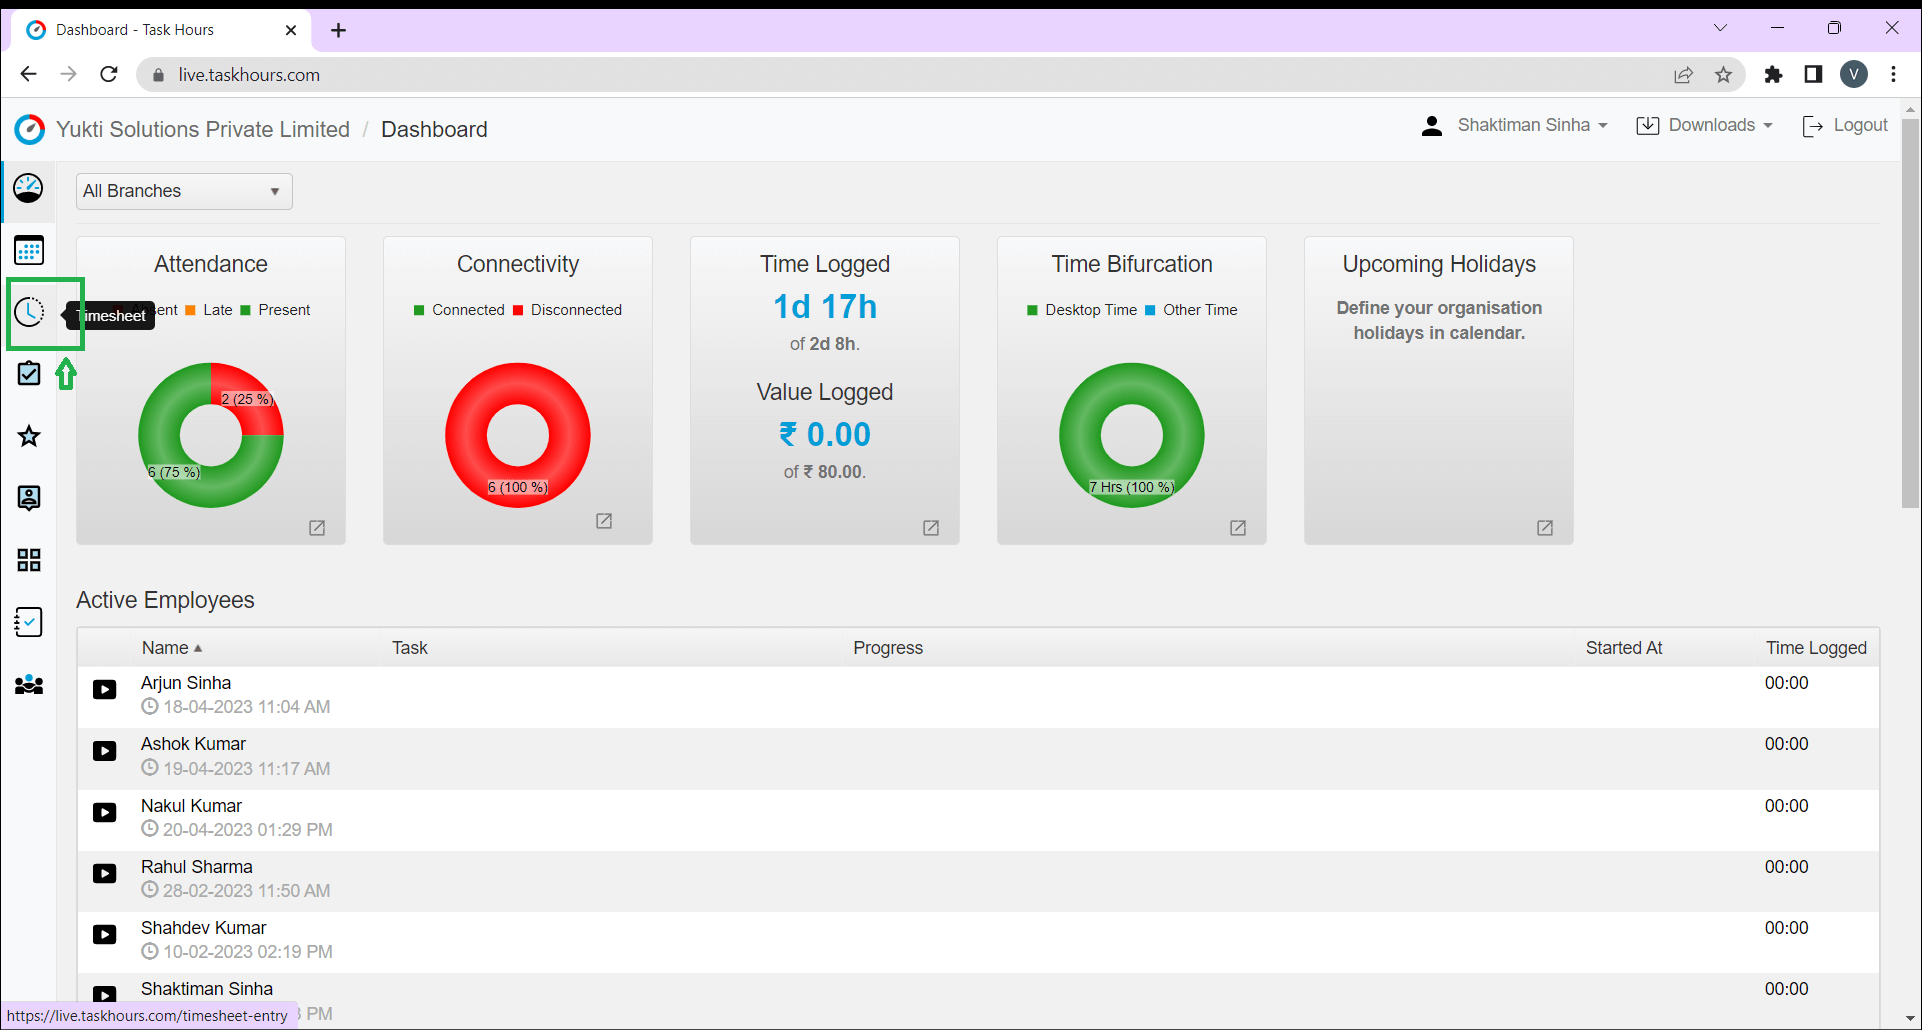Click play icon for Arjun Sinha
The image size is (1922, 1030).
click(x=105, y=690)
